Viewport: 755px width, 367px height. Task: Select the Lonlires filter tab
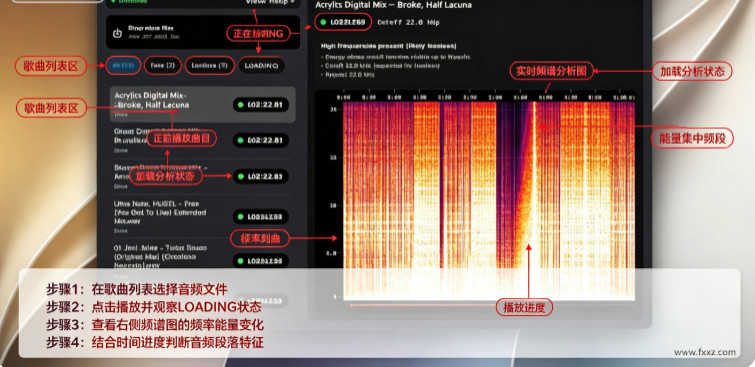pos(209,65)
